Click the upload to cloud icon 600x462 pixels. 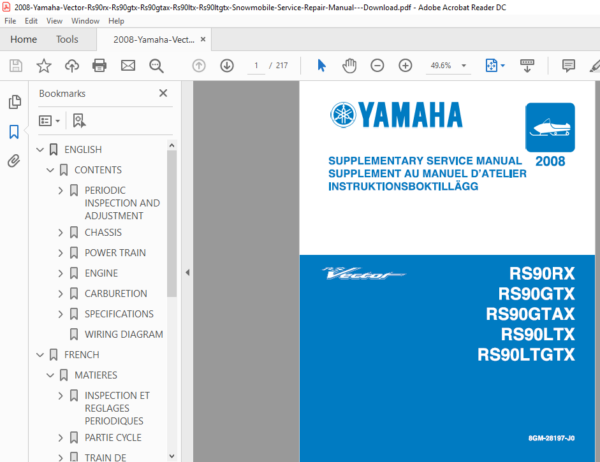[x=72, y=66]
